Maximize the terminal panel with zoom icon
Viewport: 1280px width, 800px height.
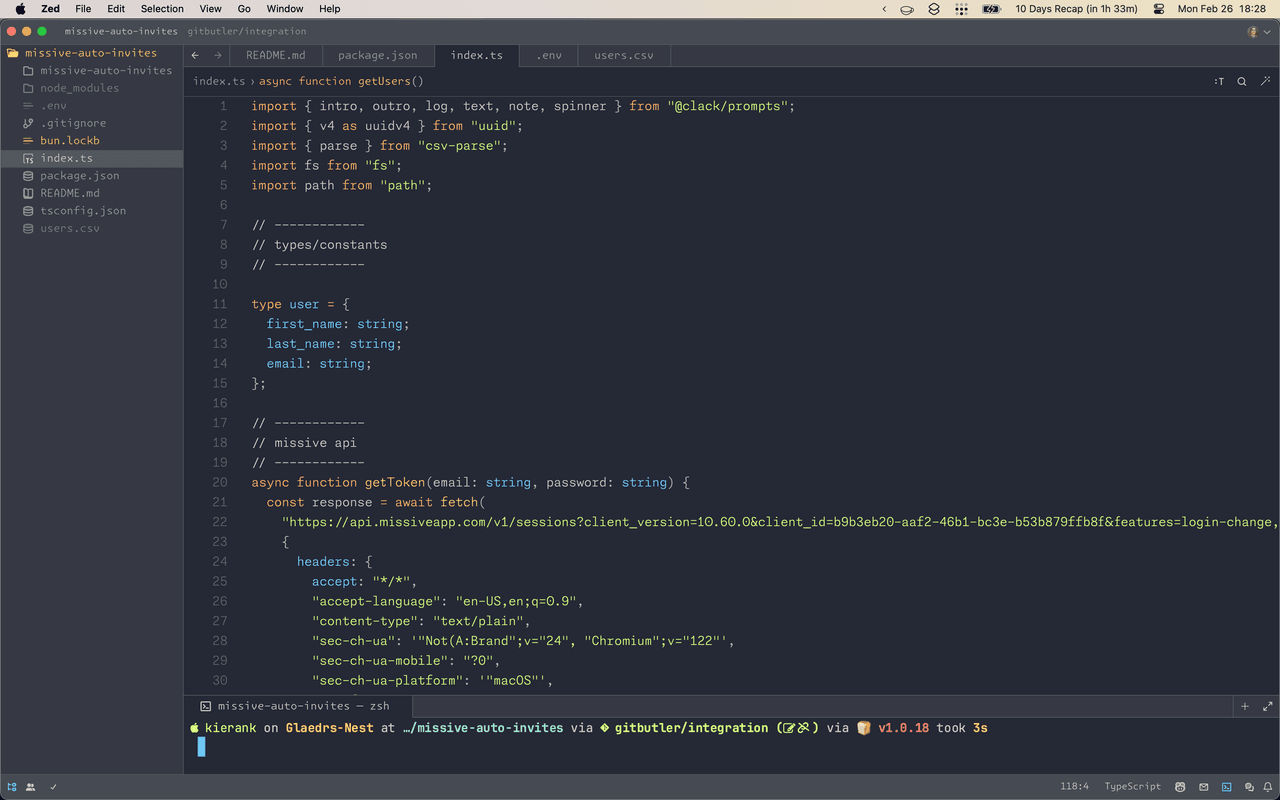pos(1268,706)
